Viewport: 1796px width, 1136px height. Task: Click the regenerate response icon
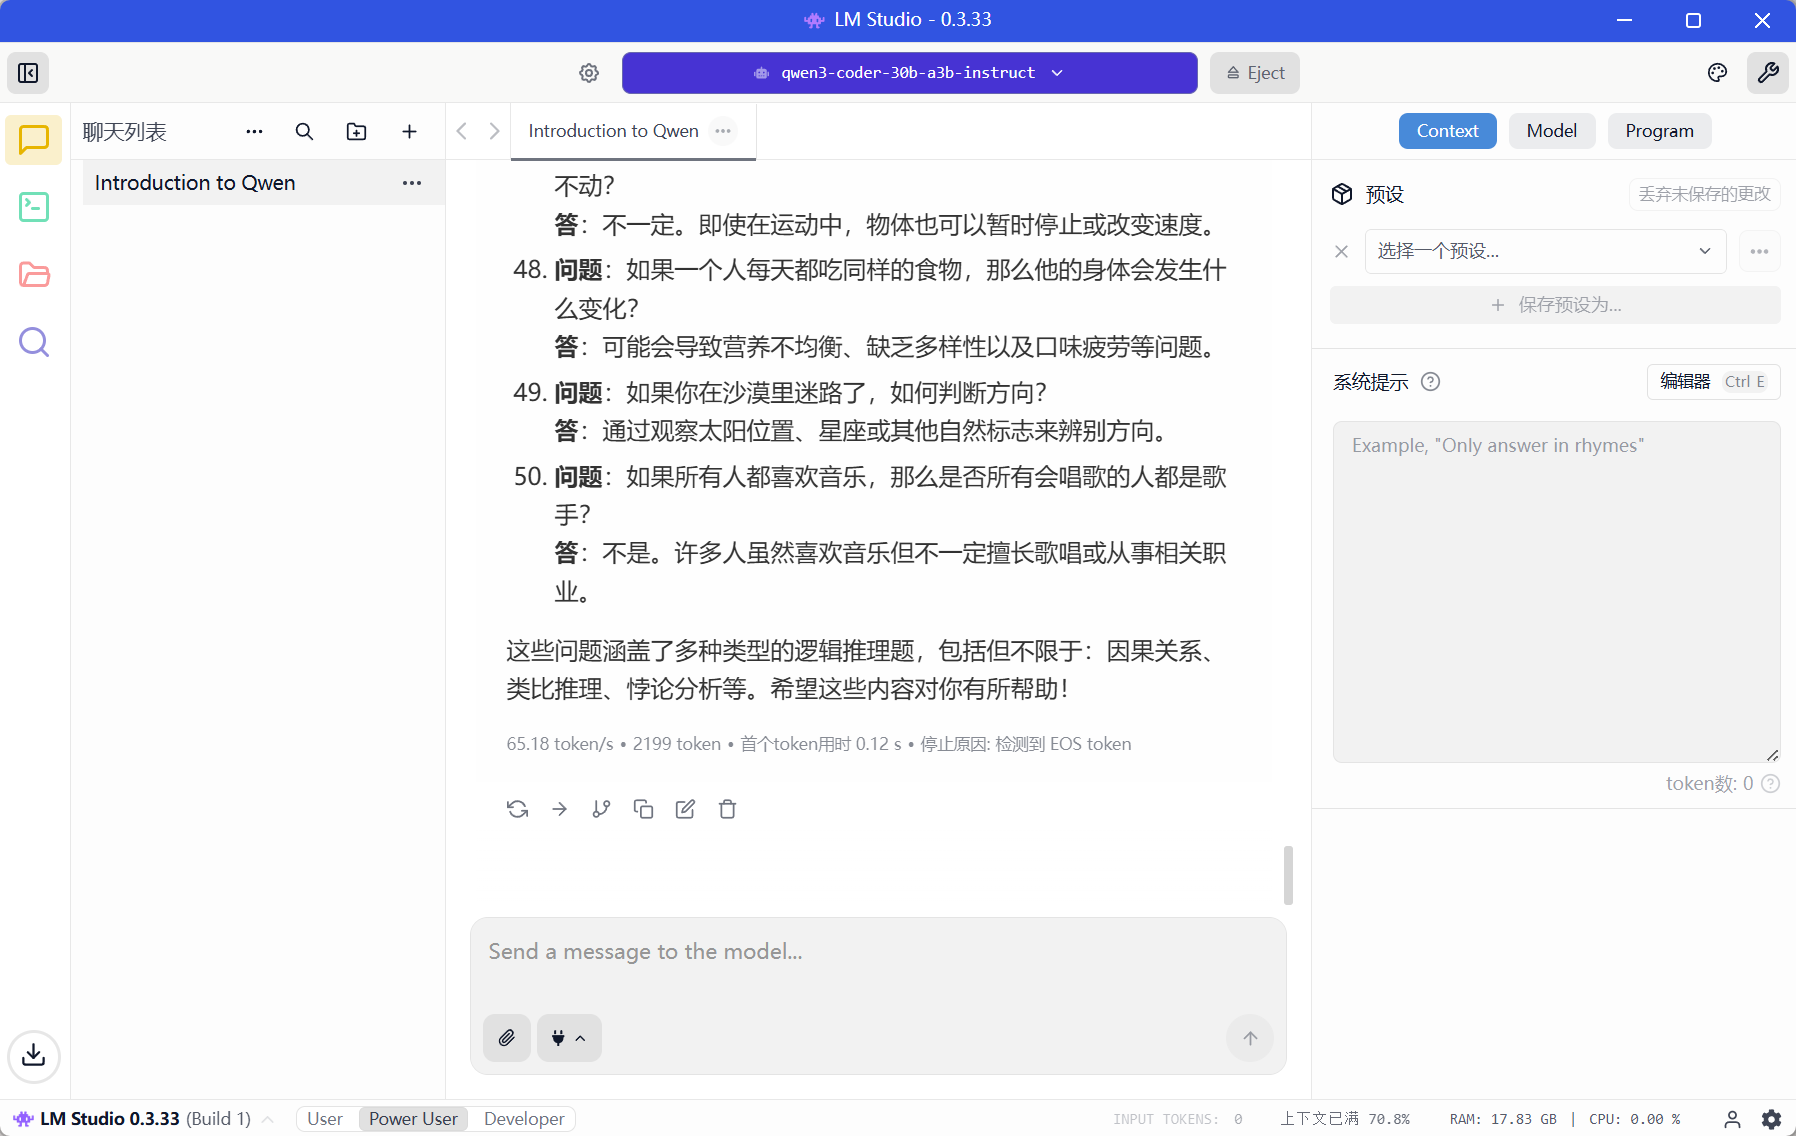click(517, 809)
